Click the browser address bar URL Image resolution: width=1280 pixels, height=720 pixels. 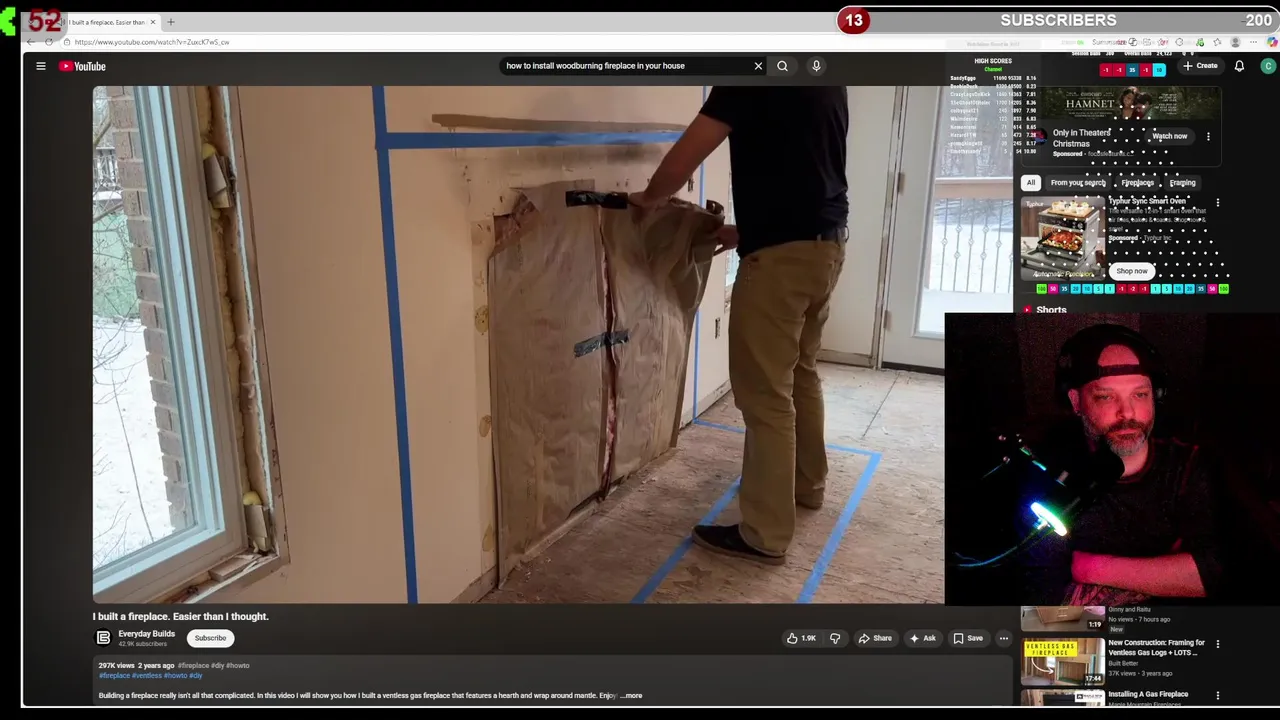151,42
